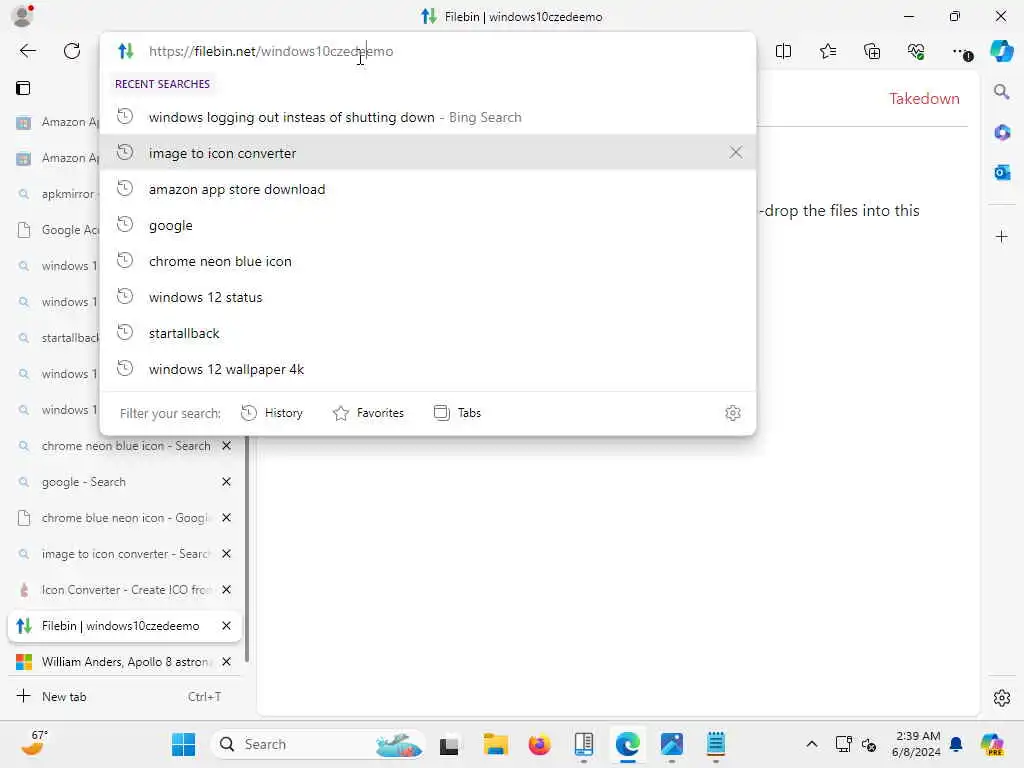Open the Favorites star toolbar icon
The height and width of the screenshot is (768, 1024).
(827, 51)
